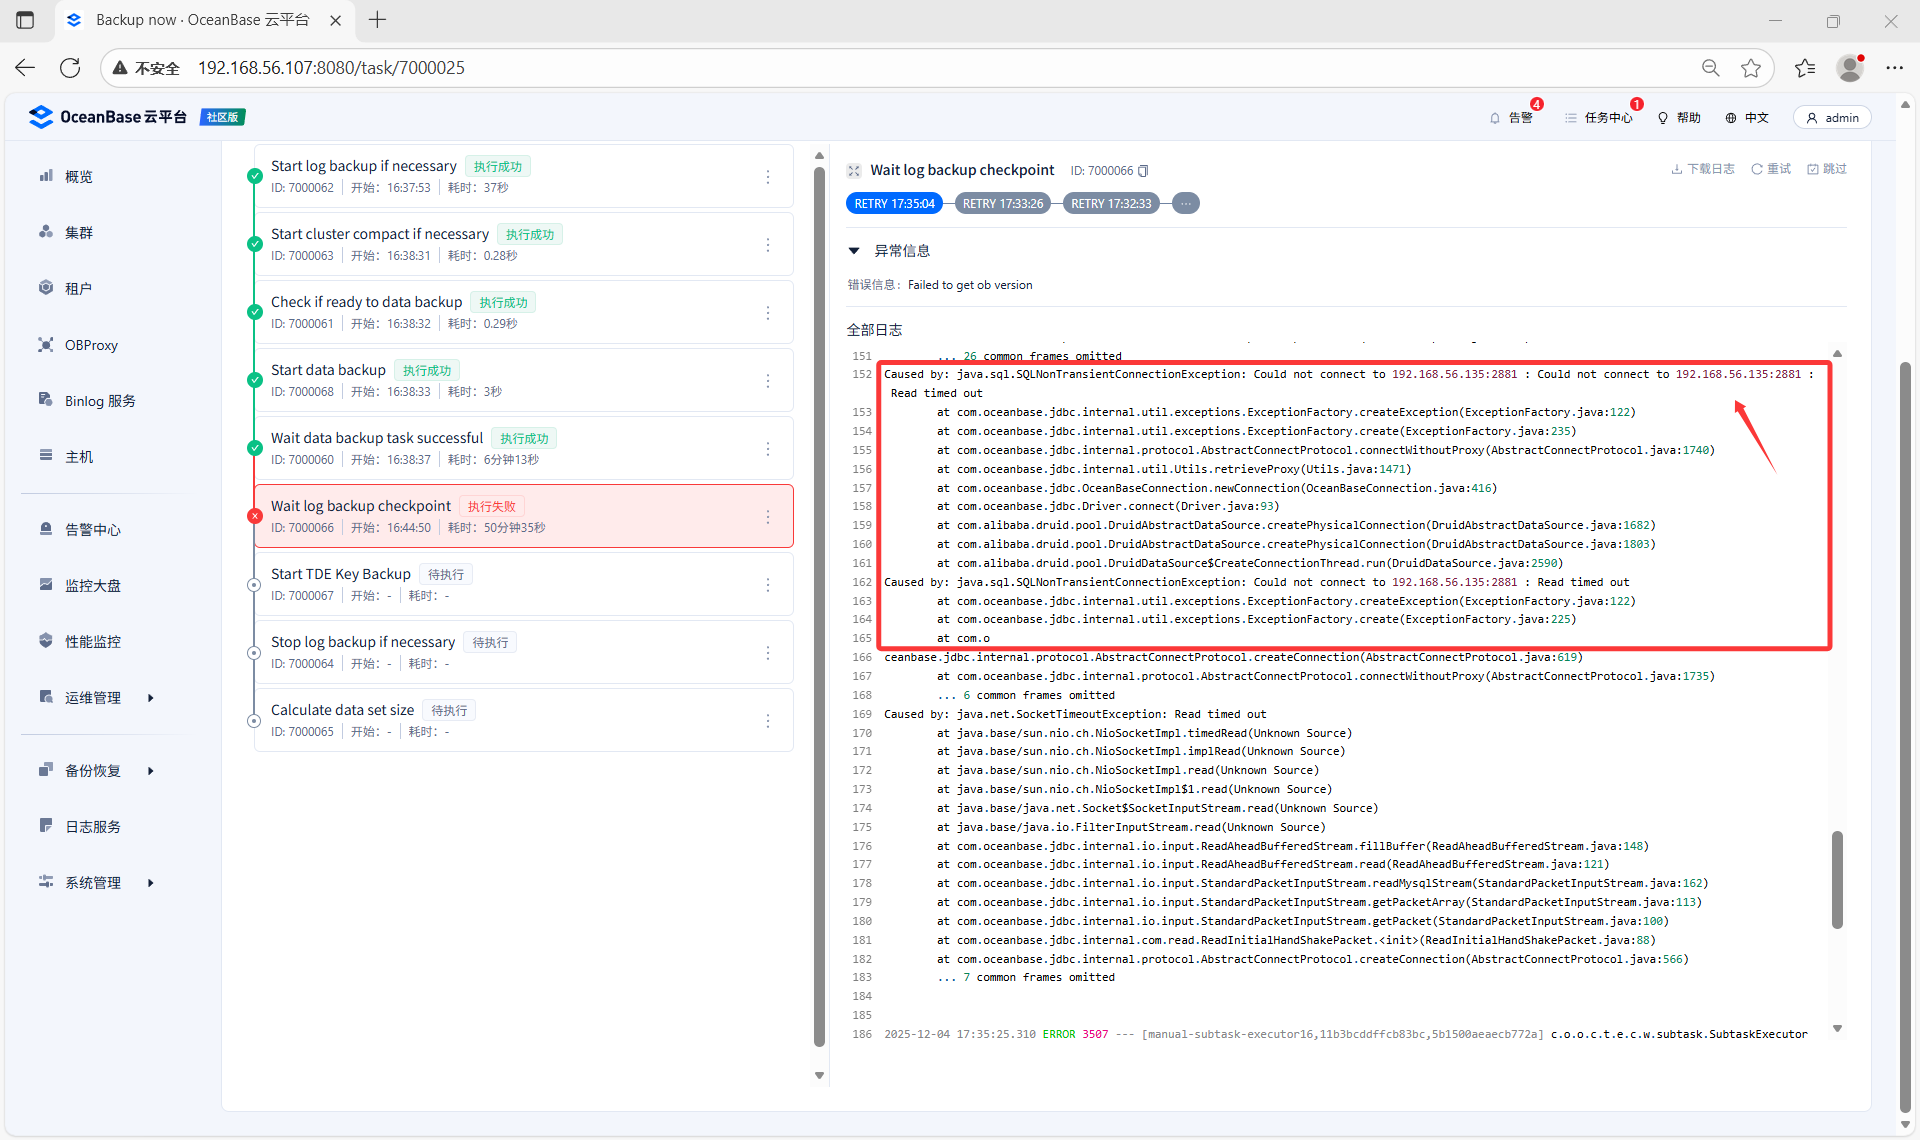1920x1140 pixels.
Task: Click the alarm bell icon in header
Action: (x=1495, y=118)
